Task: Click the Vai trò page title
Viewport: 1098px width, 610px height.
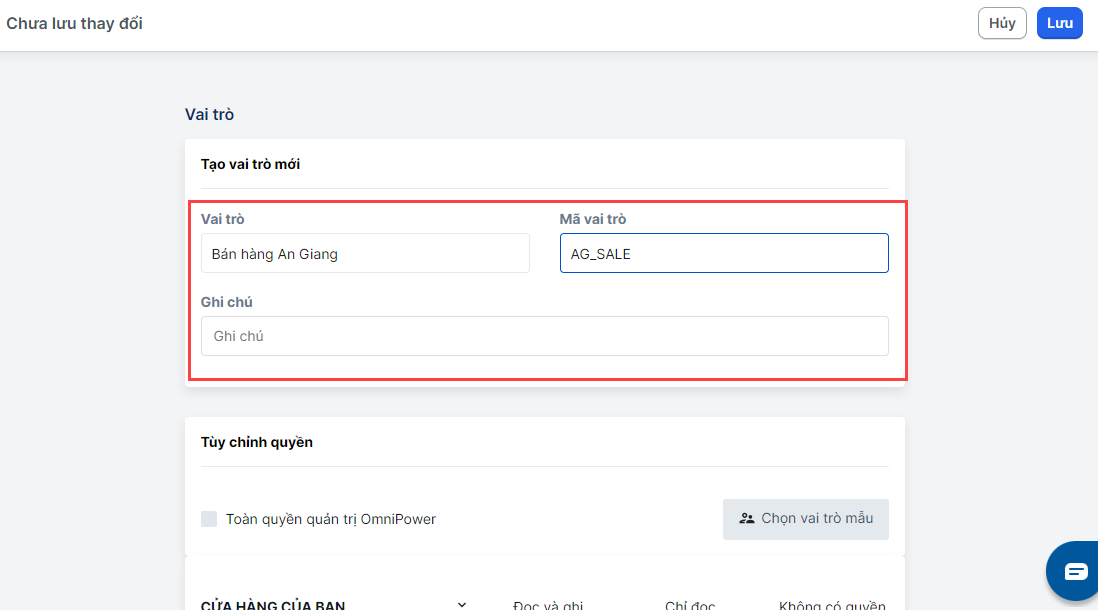Action: pyautogui.click(x=209, y=114)
